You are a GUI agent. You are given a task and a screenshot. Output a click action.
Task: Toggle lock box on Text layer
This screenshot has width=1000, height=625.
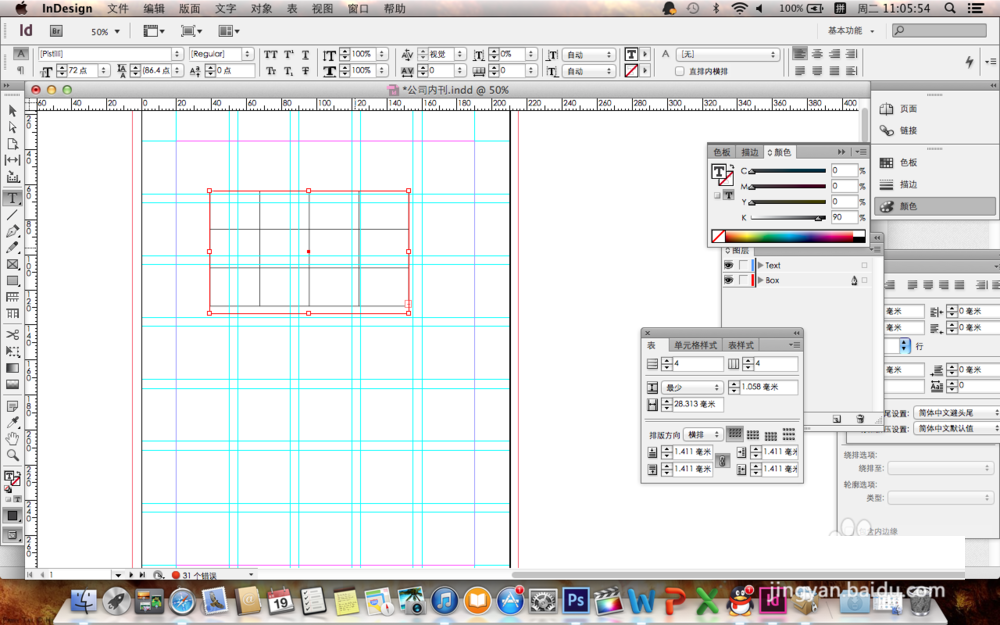point(744,265)
